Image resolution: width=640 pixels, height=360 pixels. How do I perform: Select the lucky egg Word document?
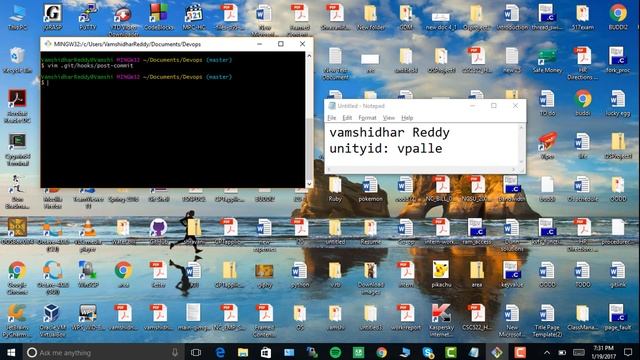point(618,103)
